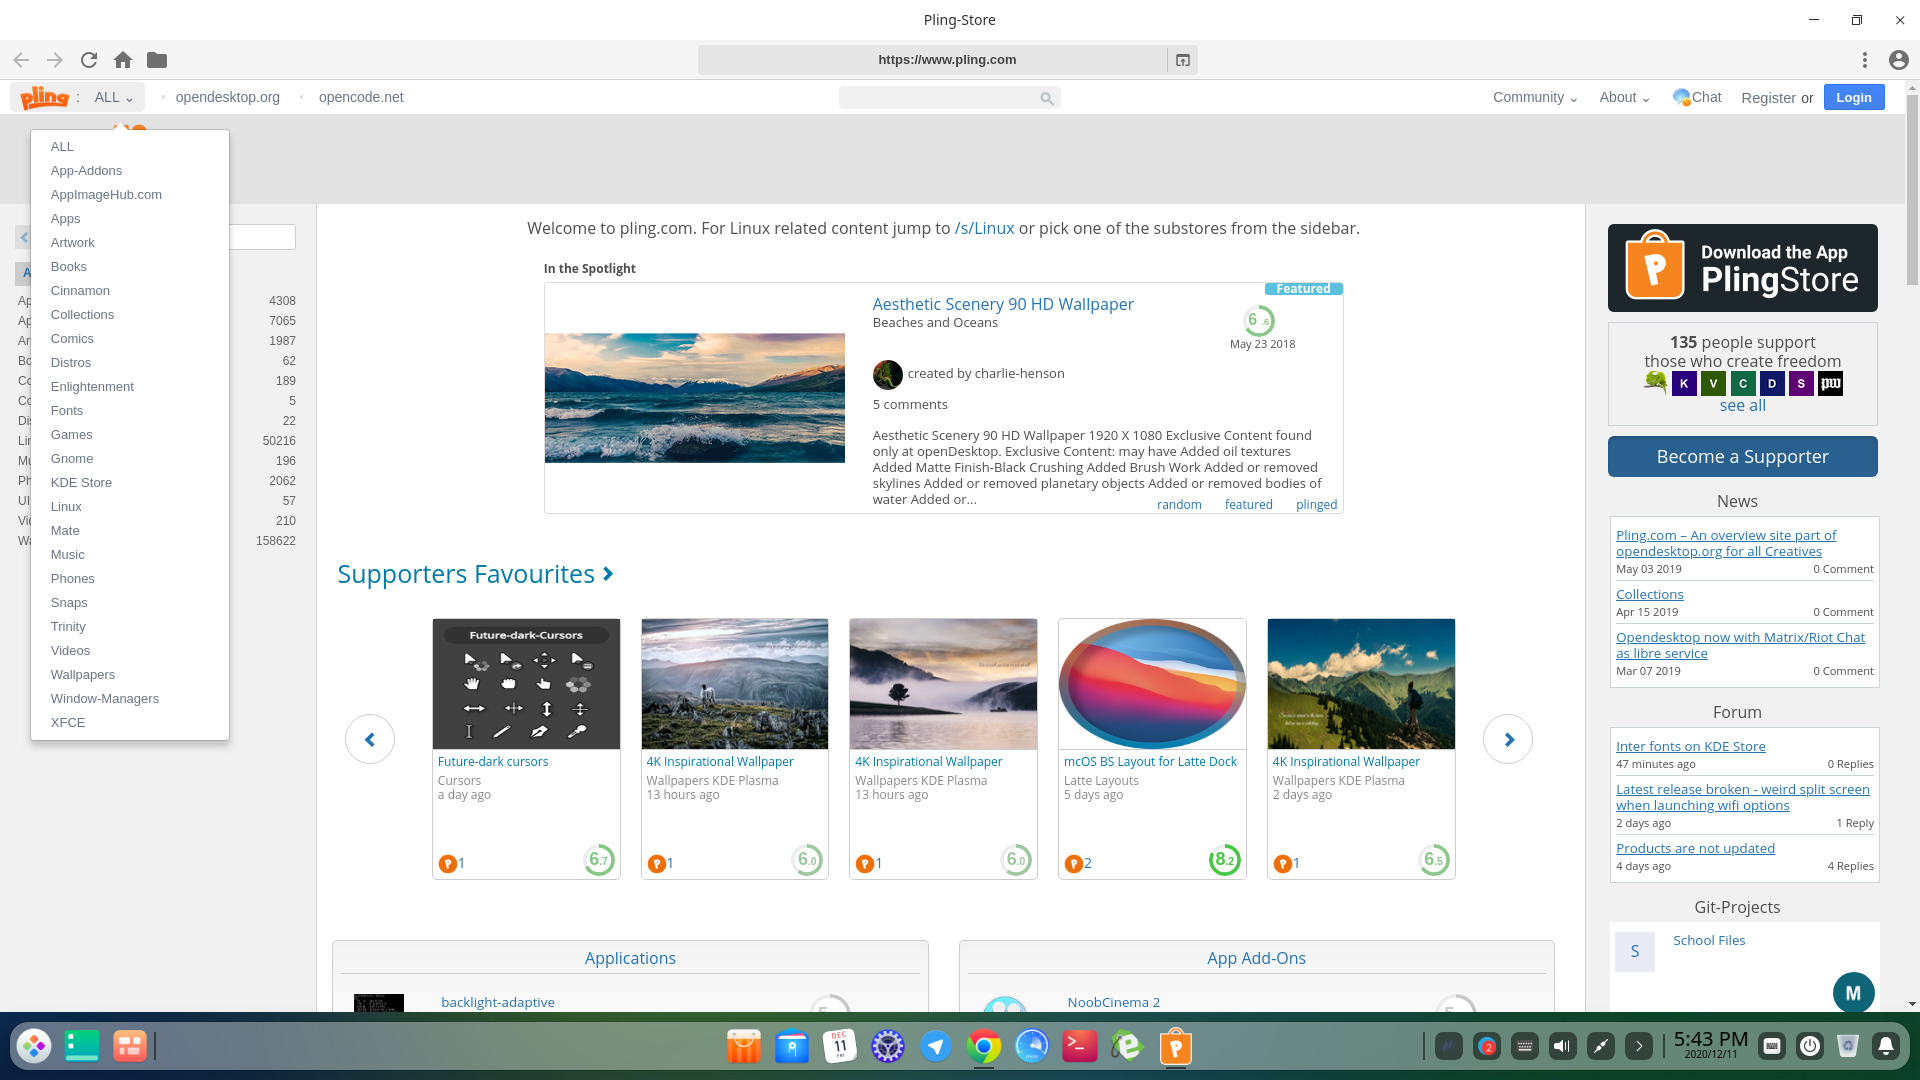Open the spotlight ocean wallpaper image
The height and width of the screenshot is (1080, 1920).
point(694,398)
